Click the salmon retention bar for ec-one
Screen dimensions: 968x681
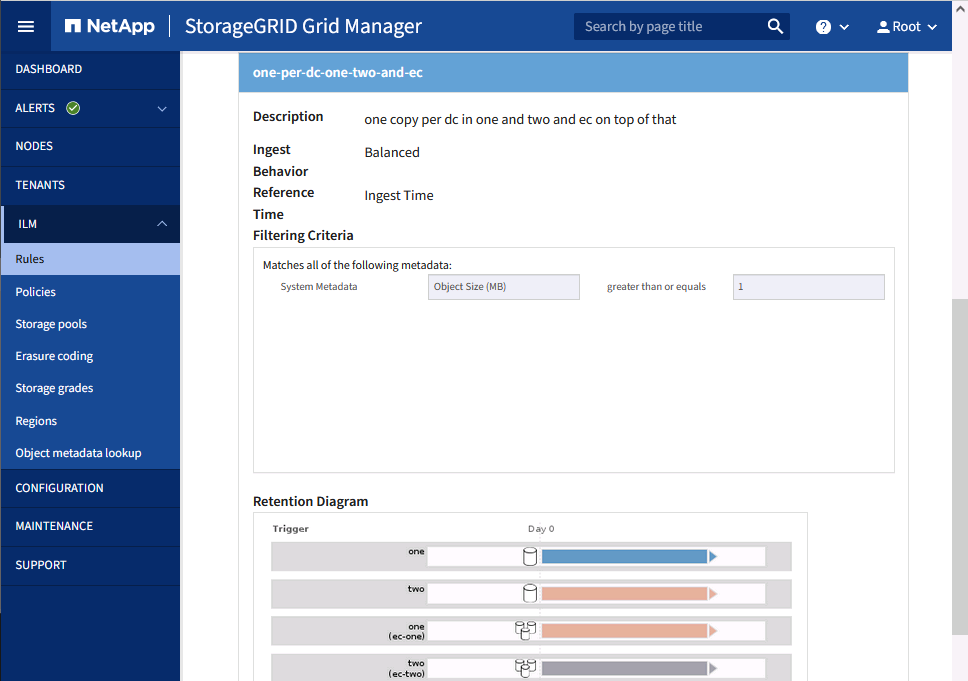coord(624,630)
